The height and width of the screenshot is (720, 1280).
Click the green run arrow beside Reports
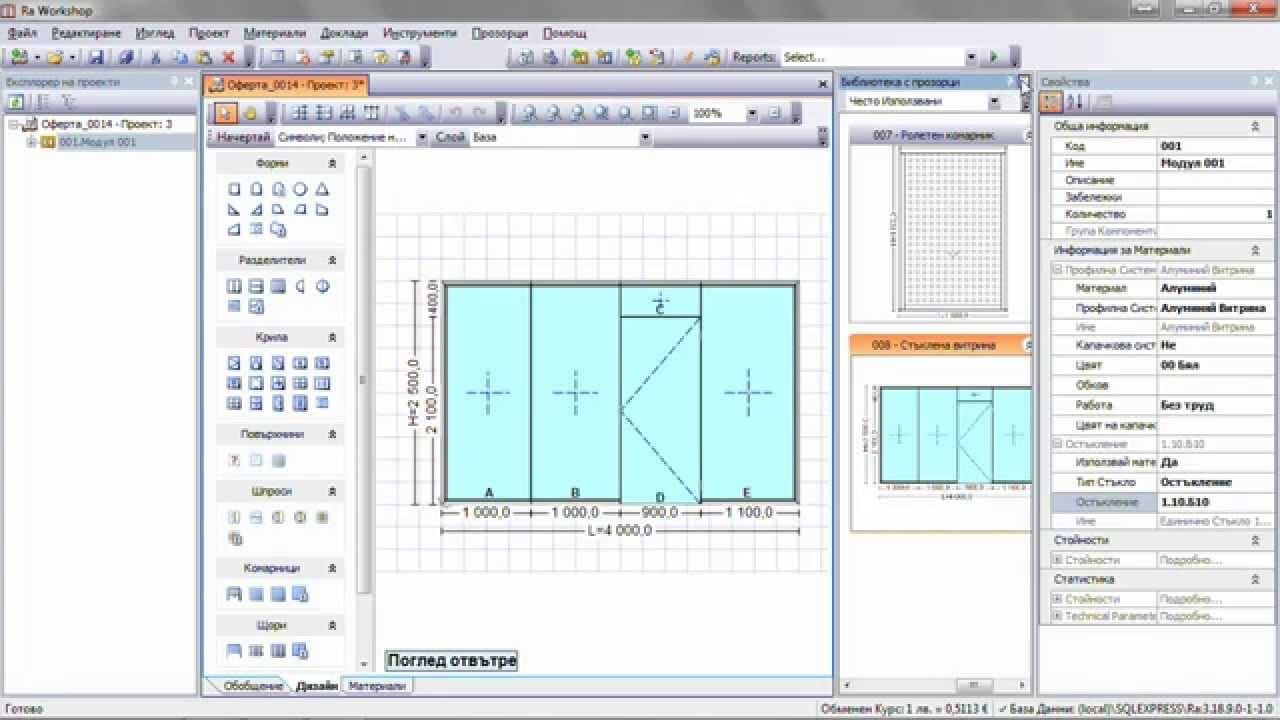(x=993, y=57)
